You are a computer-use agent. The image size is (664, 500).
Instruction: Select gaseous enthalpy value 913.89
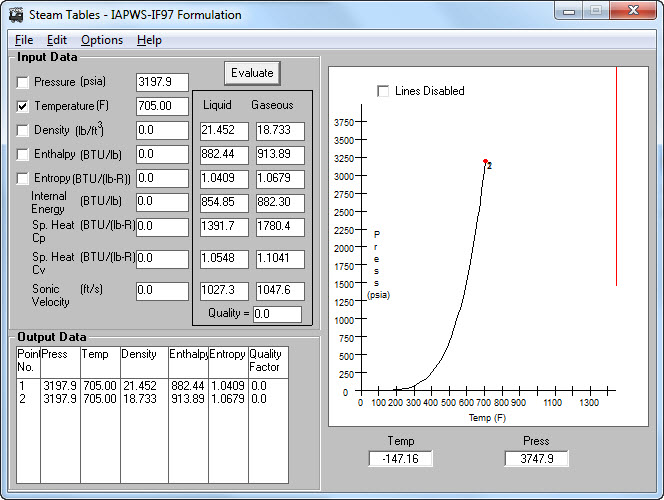[x=280, y=155]
